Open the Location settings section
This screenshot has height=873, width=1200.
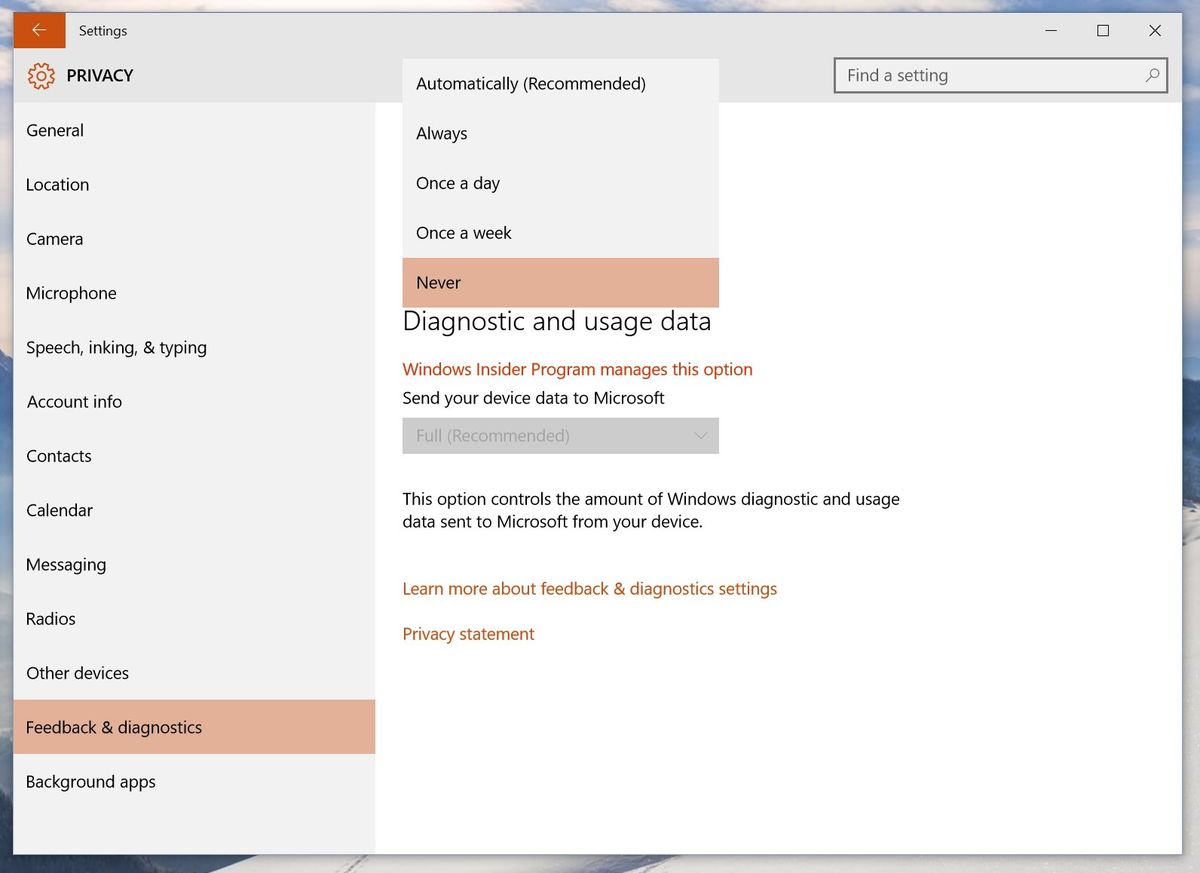tap(57, 184)
